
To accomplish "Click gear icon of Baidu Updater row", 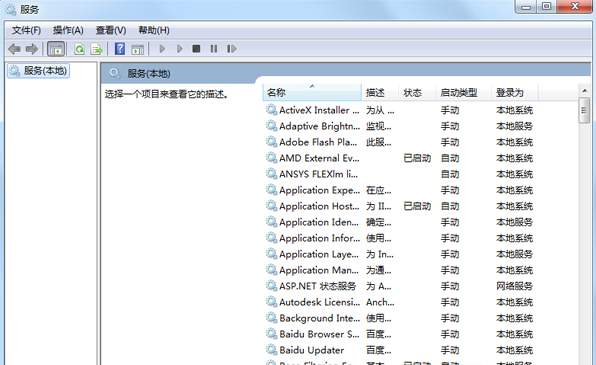I will [x=271, y=349].
